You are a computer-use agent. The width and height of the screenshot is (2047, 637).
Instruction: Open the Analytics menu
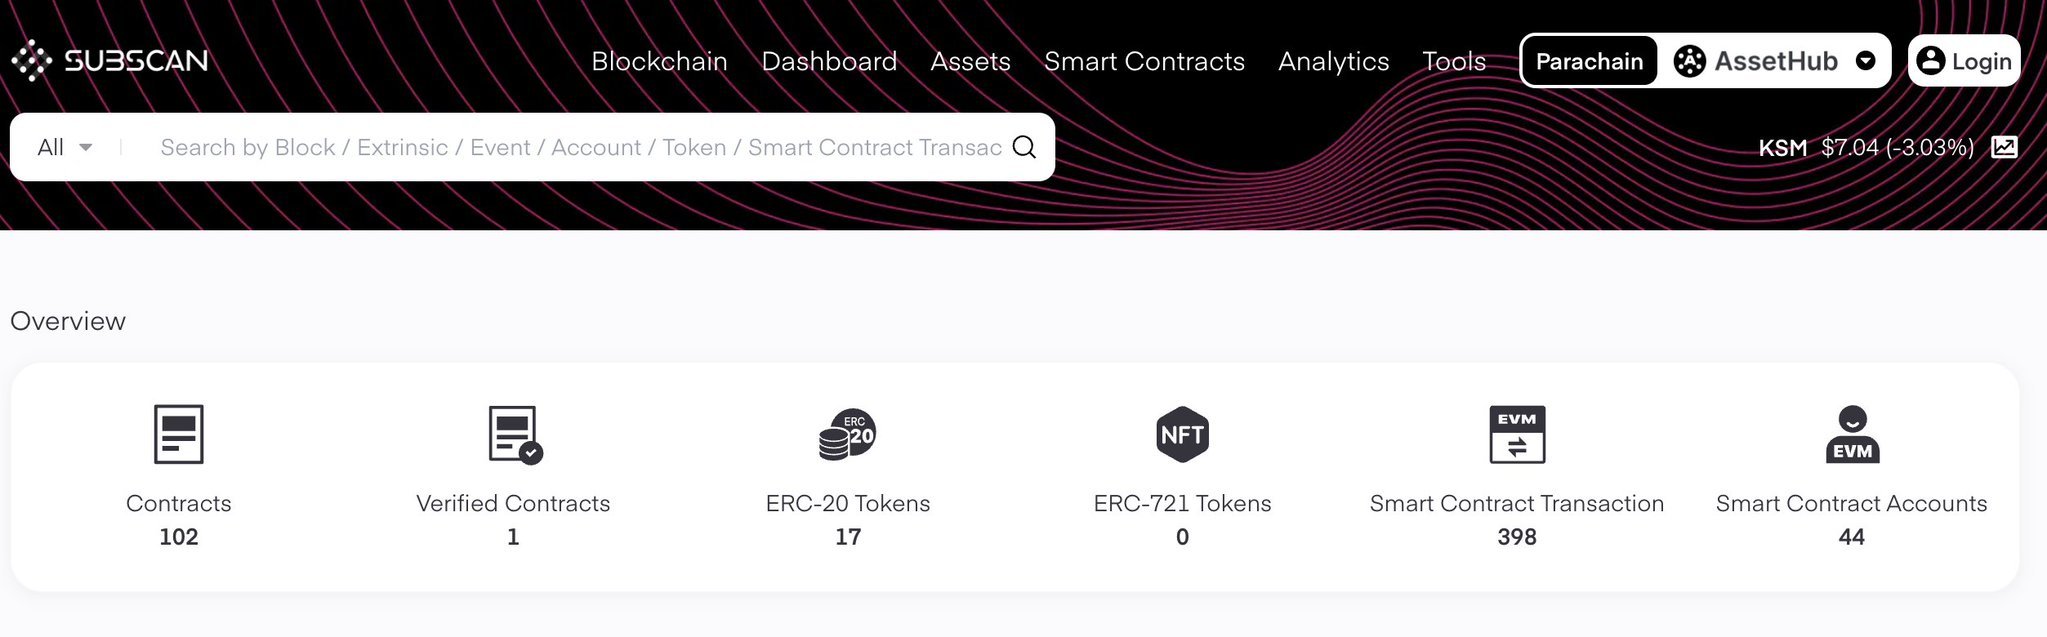[1333, 61]
